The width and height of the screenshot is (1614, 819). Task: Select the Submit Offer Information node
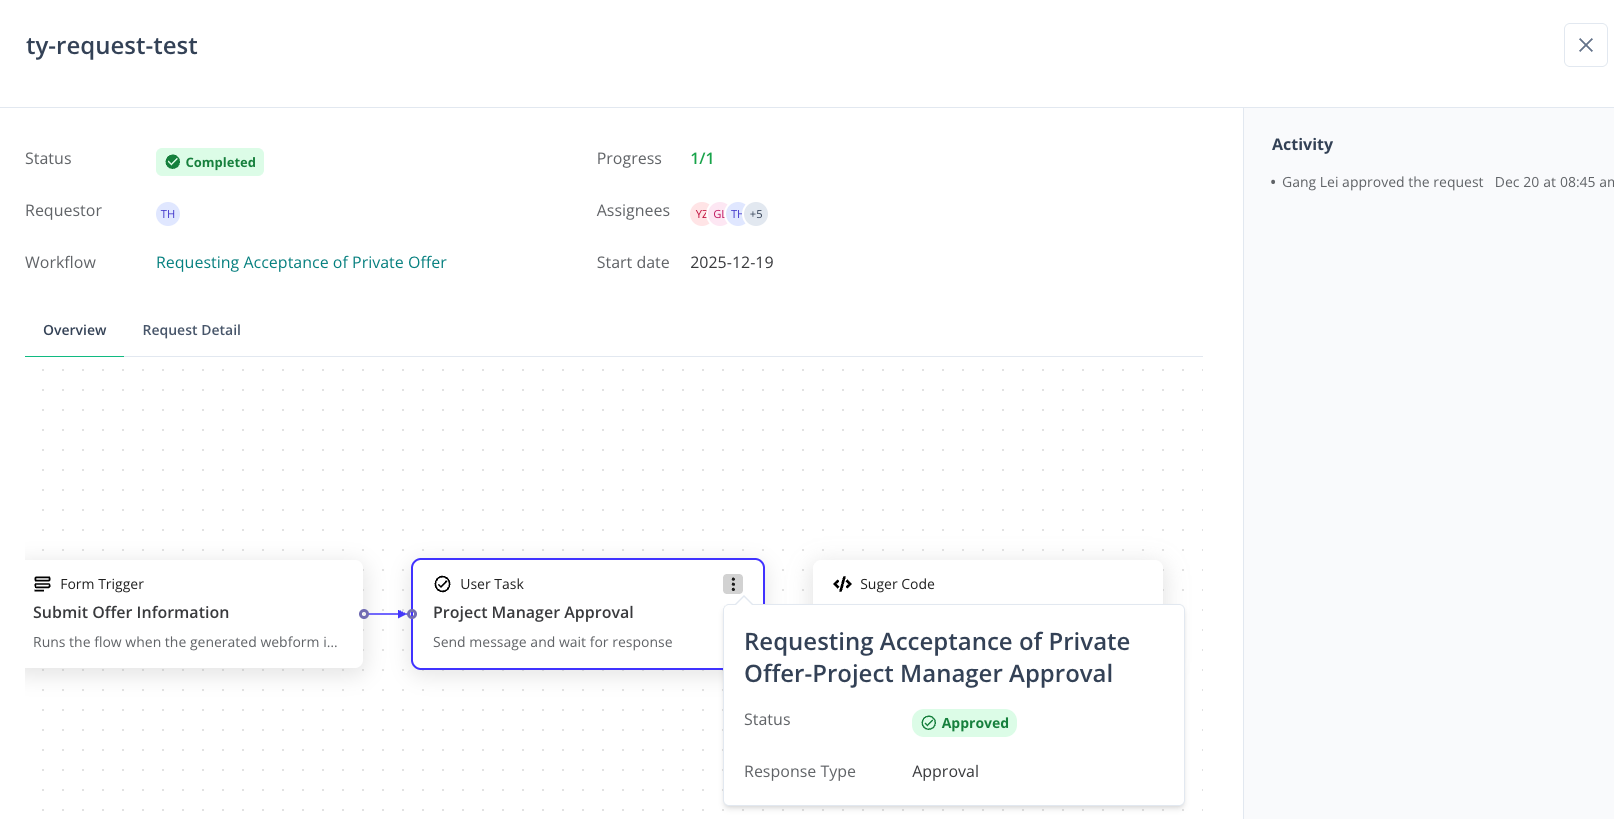click(131, 612)
